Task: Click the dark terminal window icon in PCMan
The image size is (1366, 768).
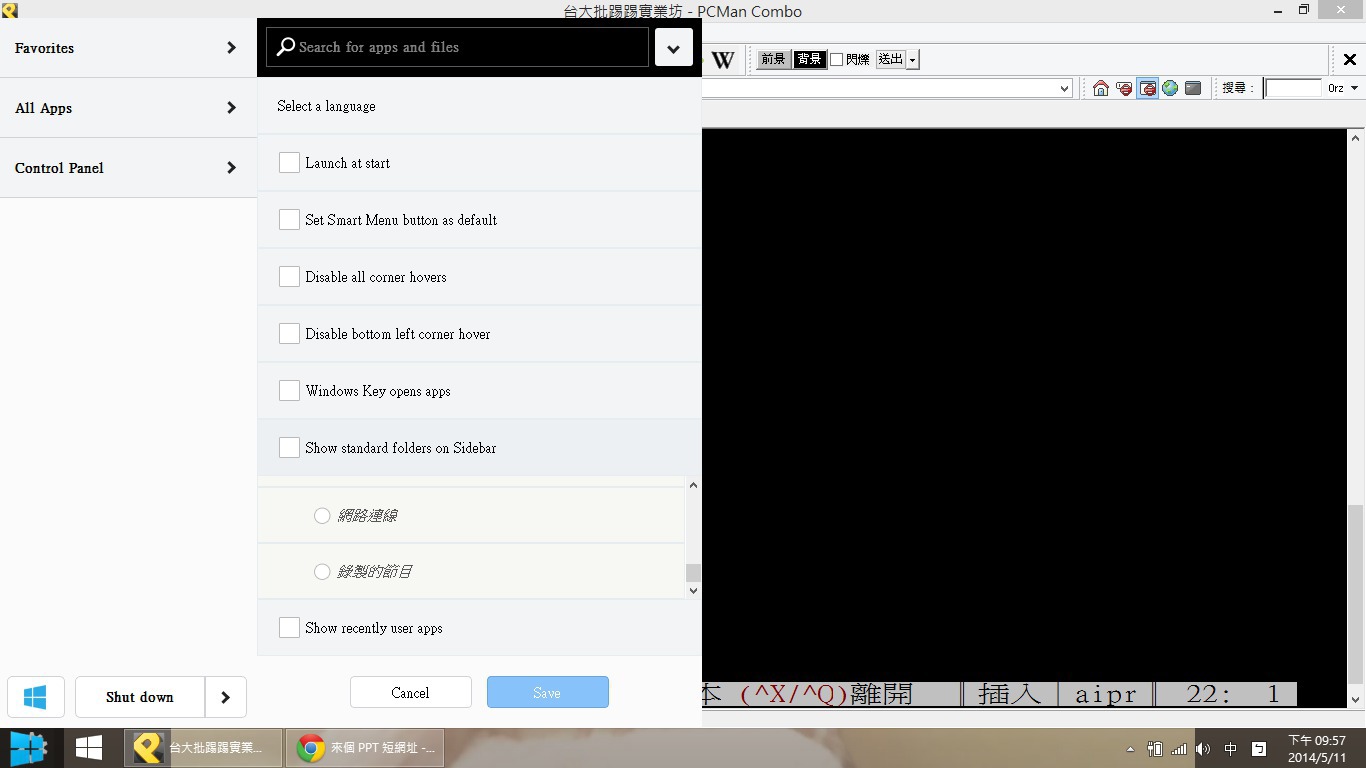Action: (x=1193, y=88)
